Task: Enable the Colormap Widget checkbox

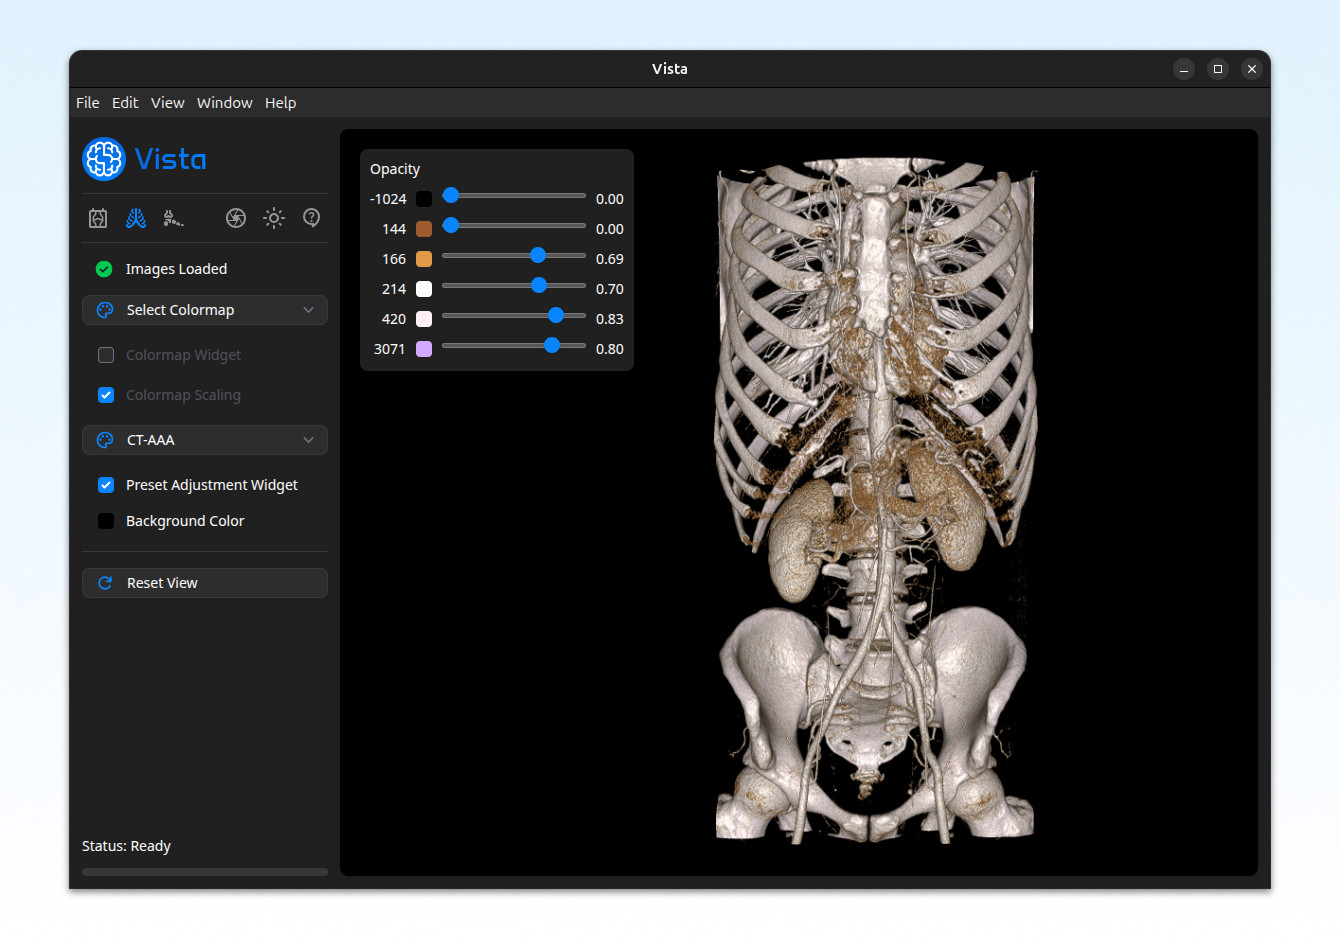Action: [105, 355]
